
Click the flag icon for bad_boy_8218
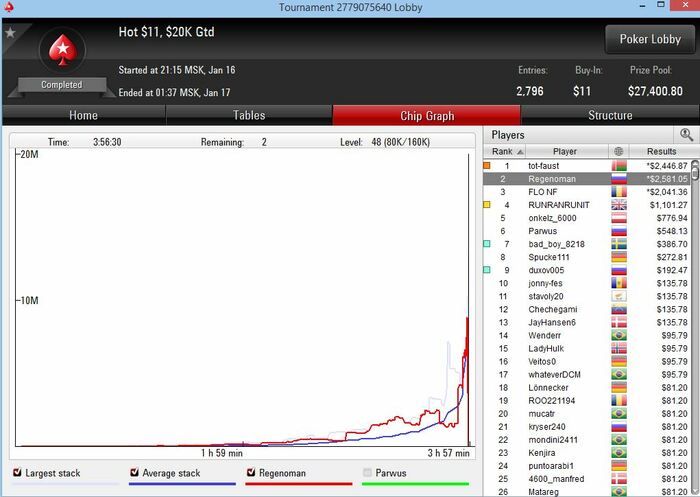pyautogui.click(x=619, y=244)
